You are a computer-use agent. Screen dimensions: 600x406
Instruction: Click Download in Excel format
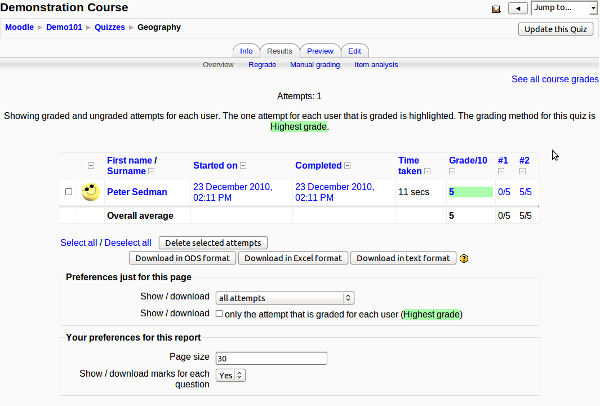(292, 258)
